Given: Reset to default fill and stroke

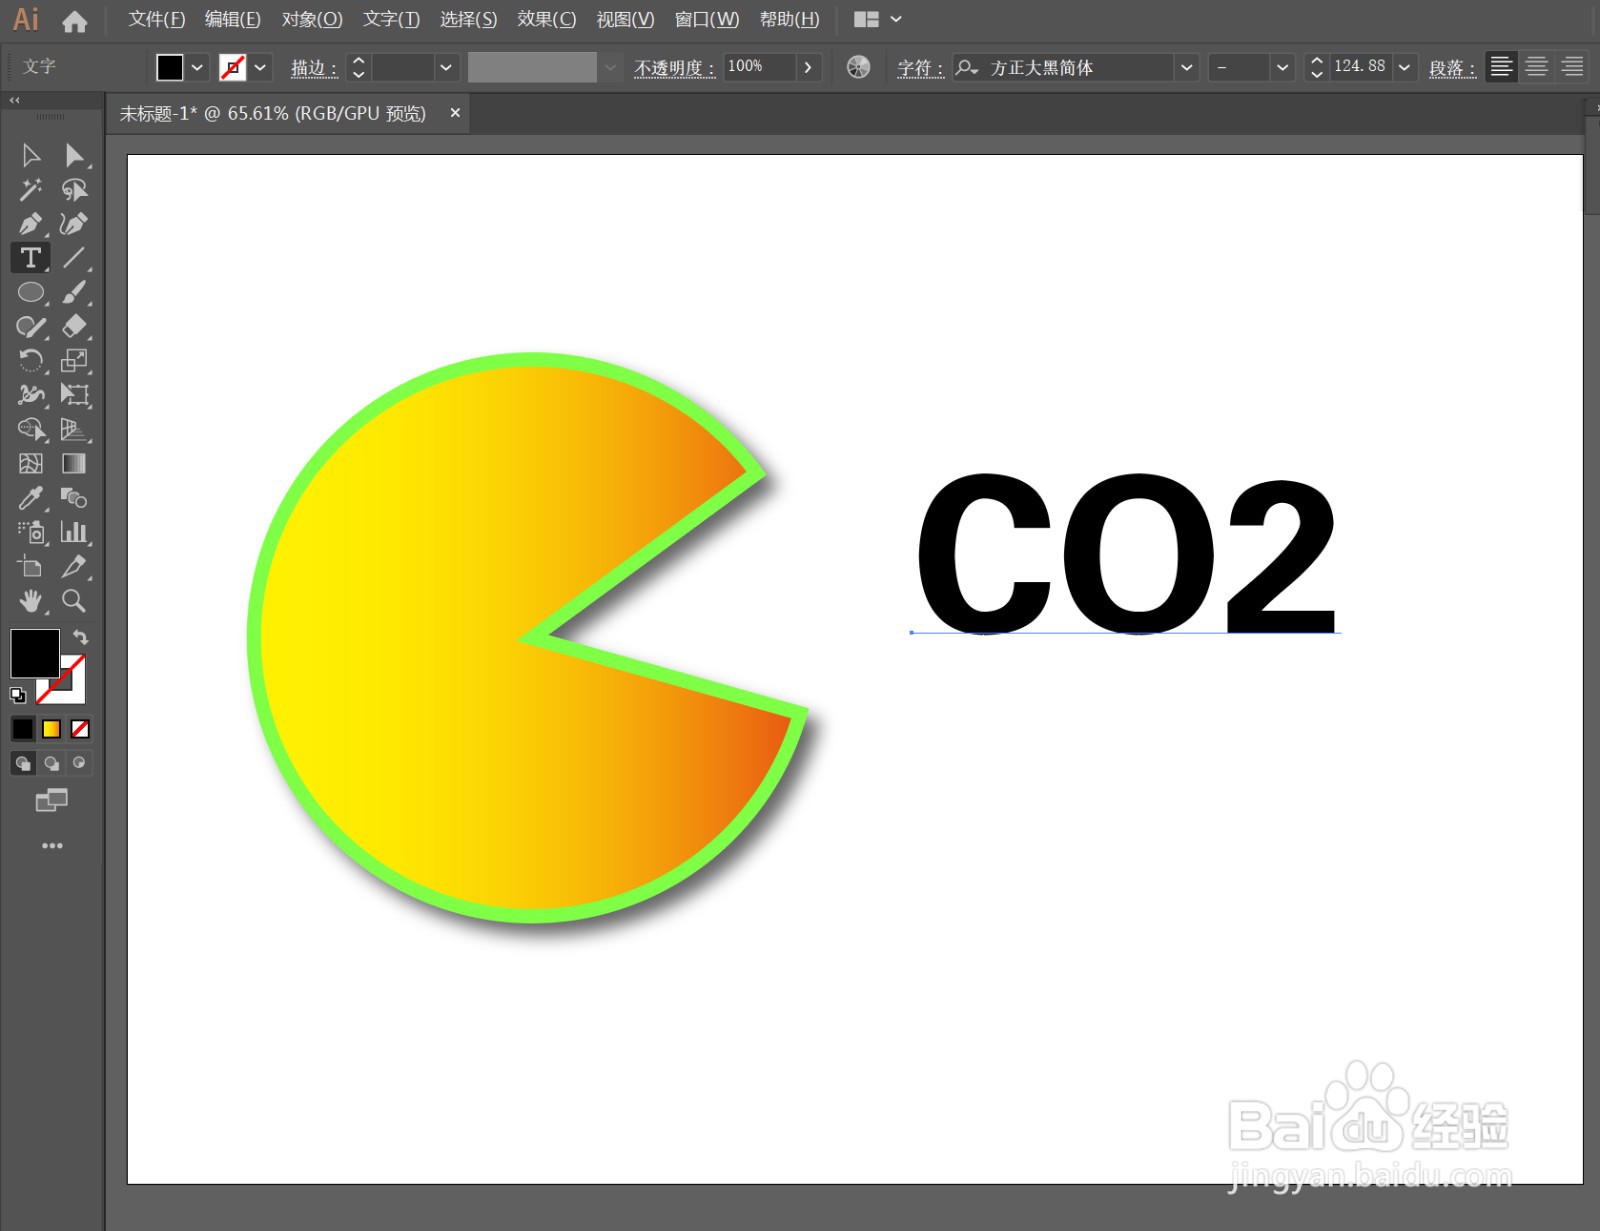Looking at the screenshot, I should click(x=18, y=695).
